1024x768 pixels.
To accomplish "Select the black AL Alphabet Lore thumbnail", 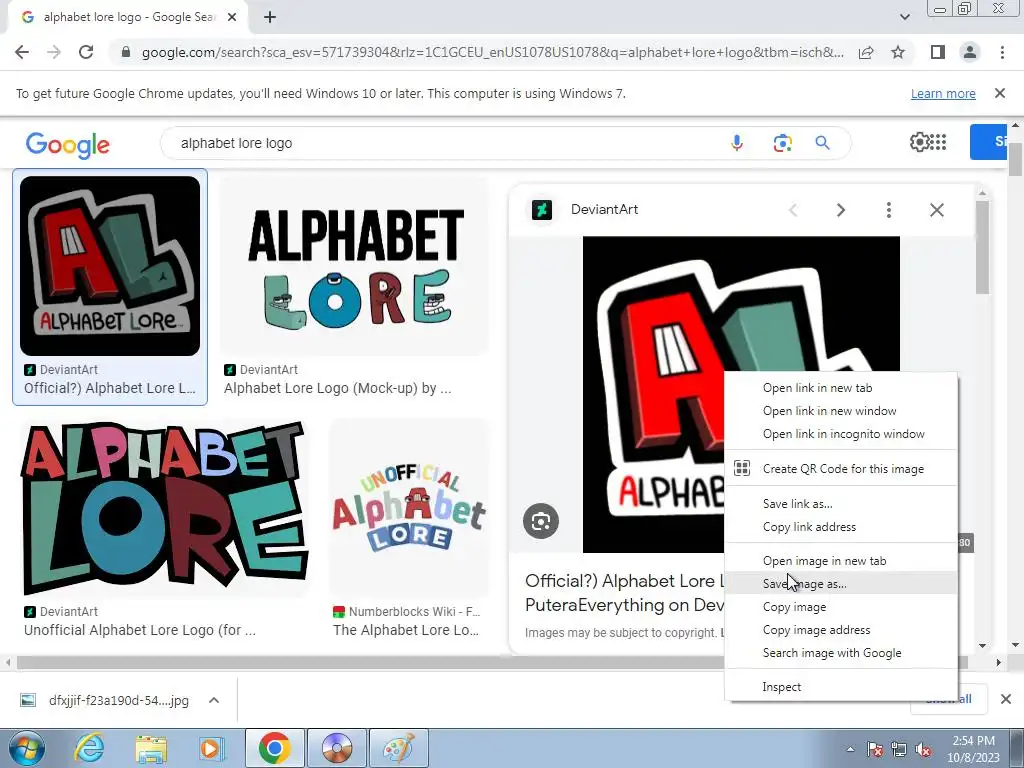I will point(110,266).
